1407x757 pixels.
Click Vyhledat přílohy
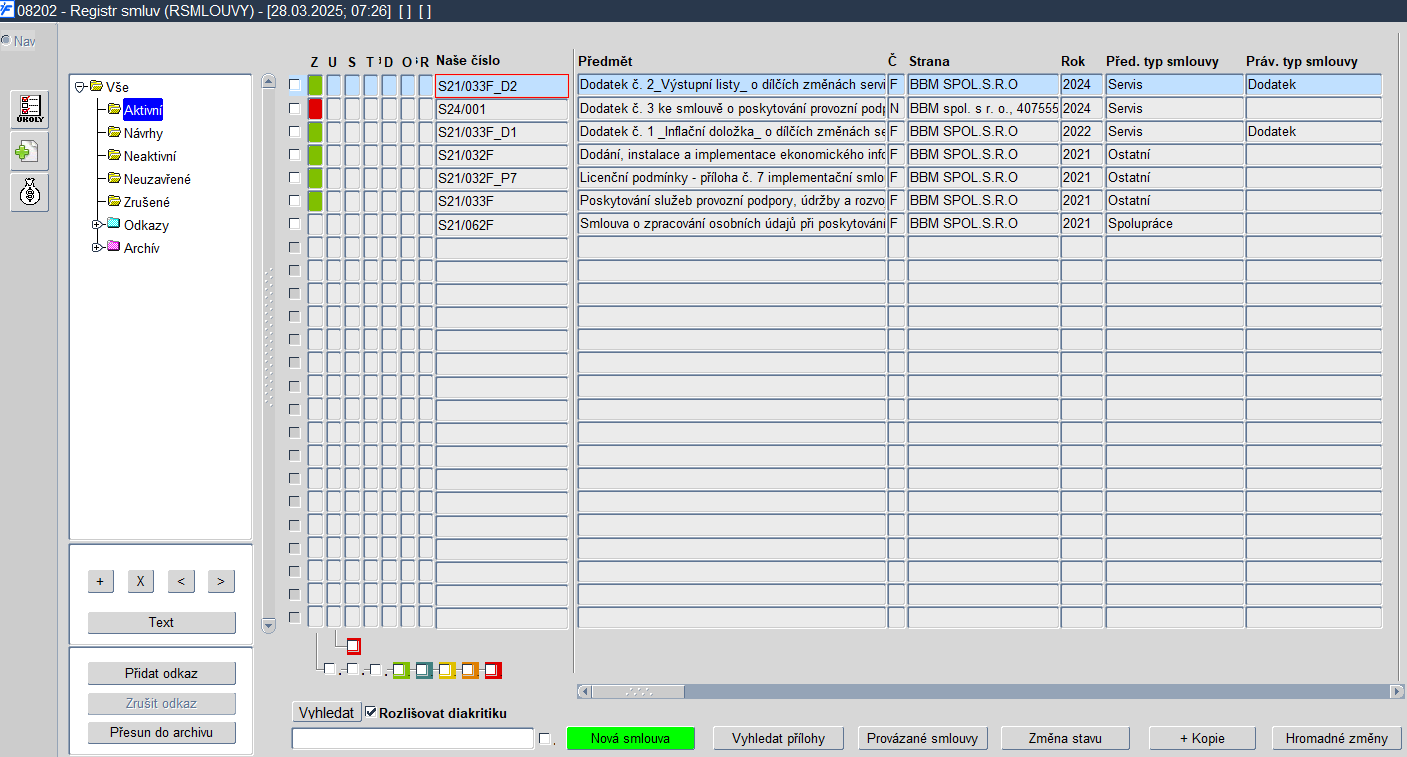(778, 738)
